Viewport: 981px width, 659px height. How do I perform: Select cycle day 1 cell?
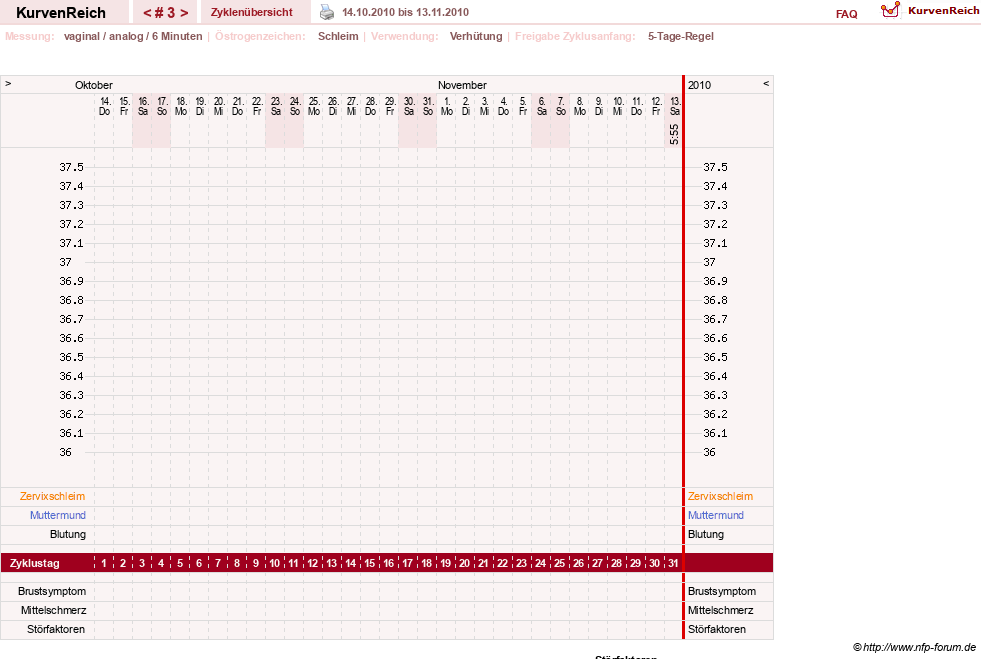point(104,563)
